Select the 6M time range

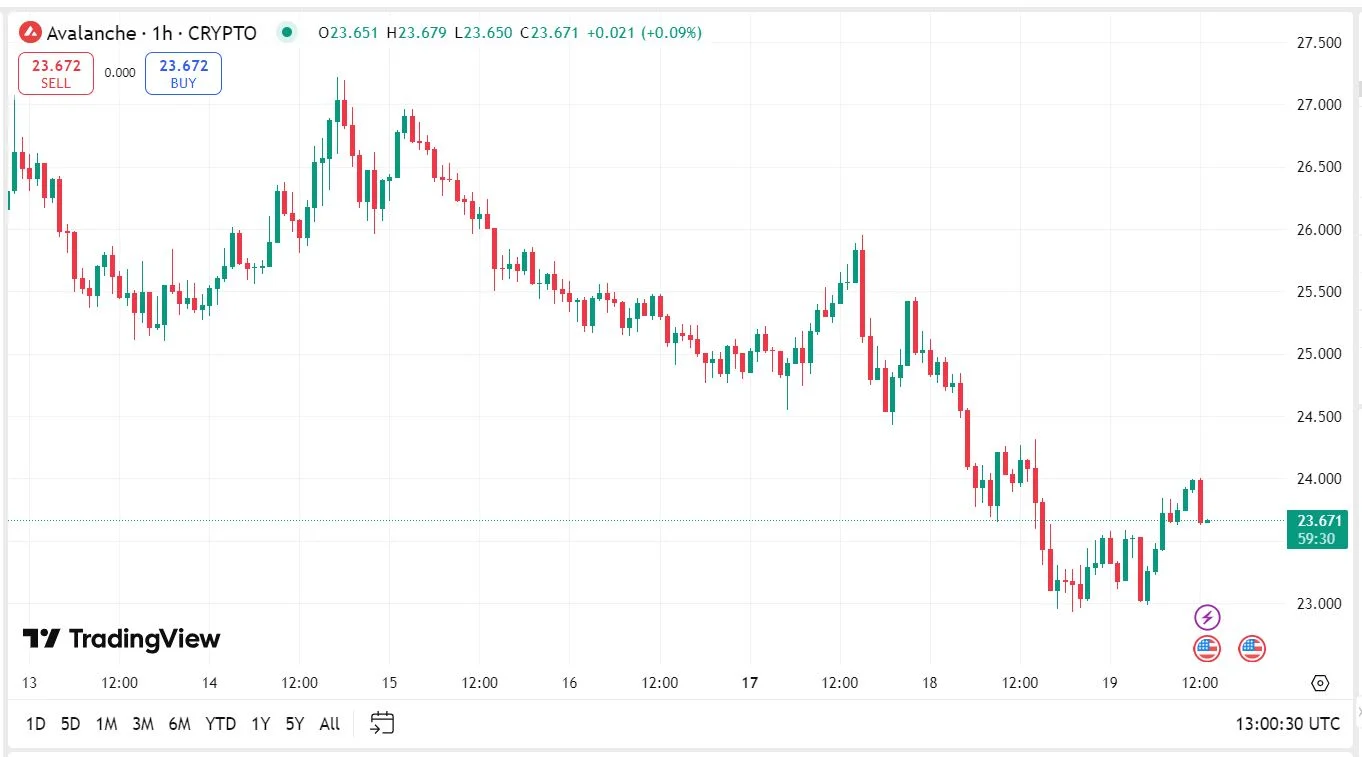coord(179,724)
